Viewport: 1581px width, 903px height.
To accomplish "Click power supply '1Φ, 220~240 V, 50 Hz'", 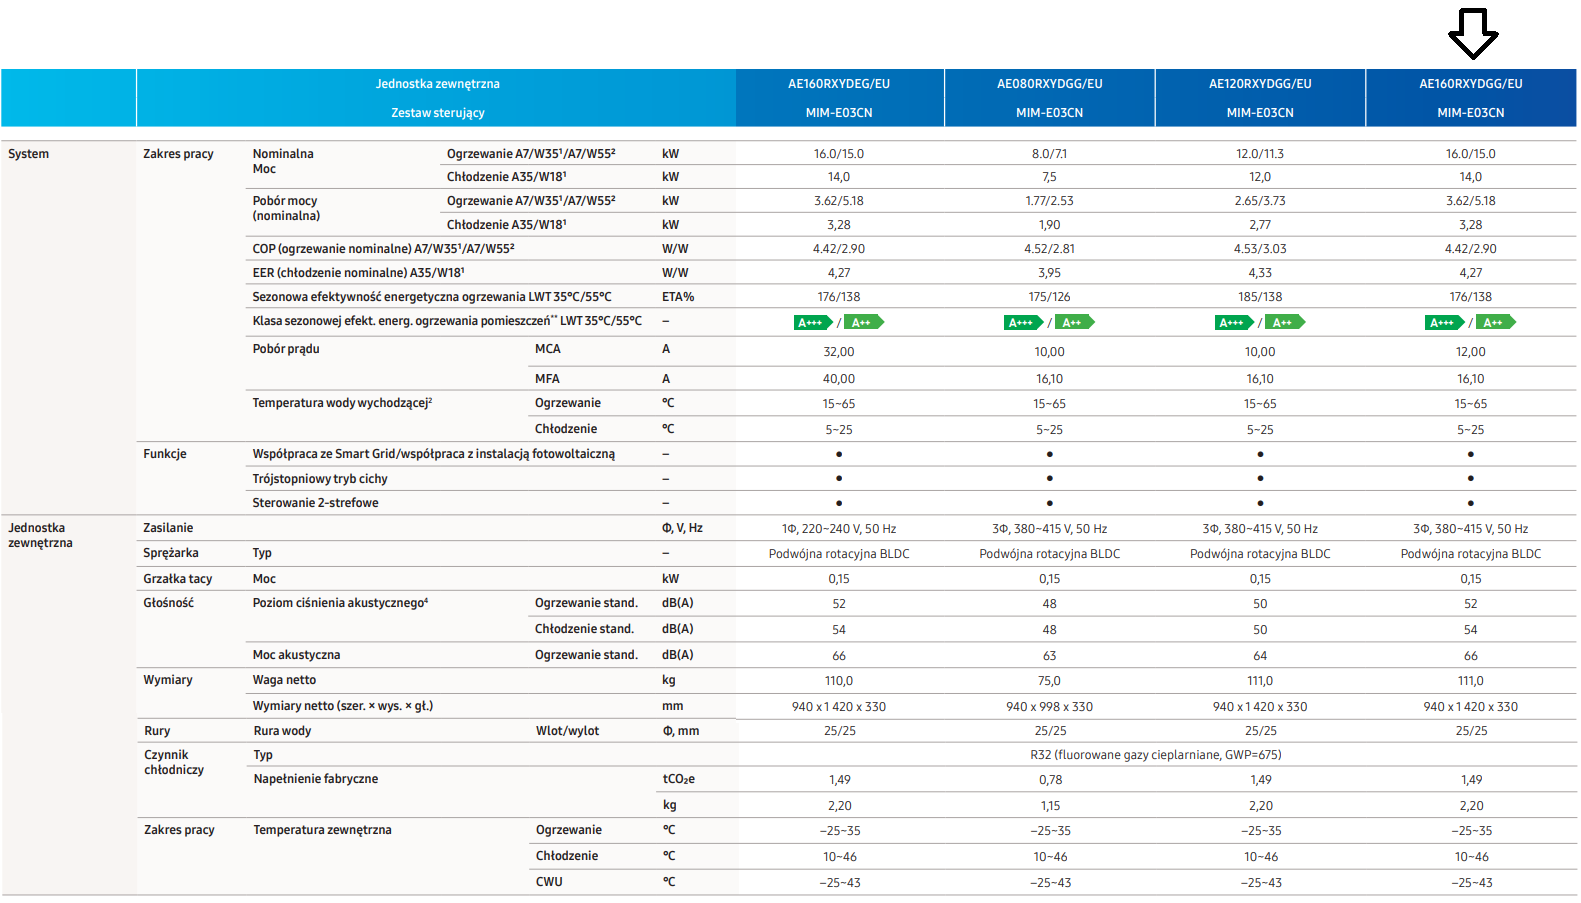I will (x=839, y=529).
